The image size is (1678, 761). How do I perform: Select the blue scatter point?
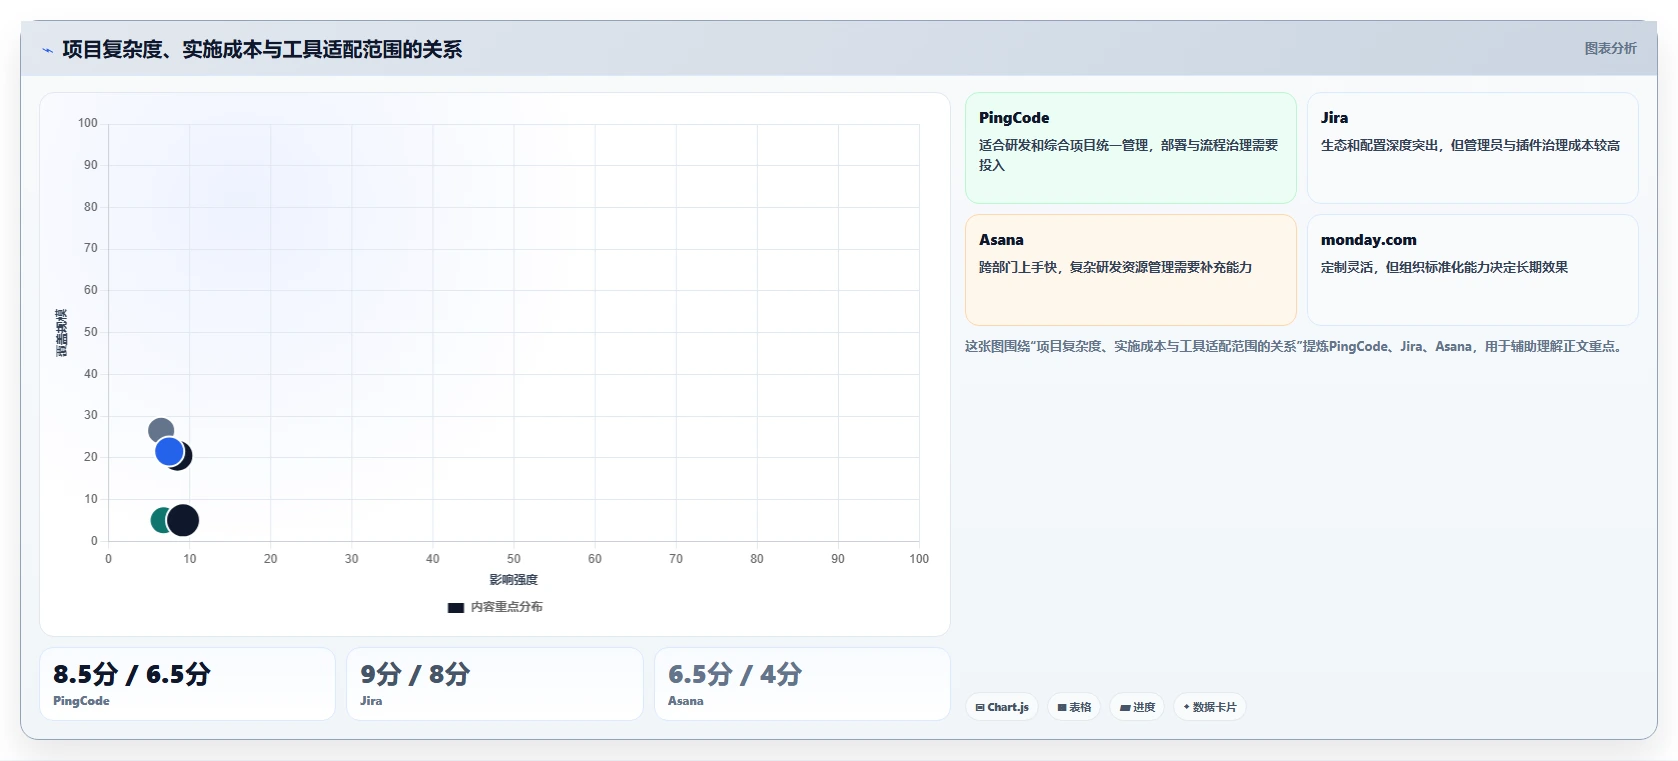click(169, 452)
